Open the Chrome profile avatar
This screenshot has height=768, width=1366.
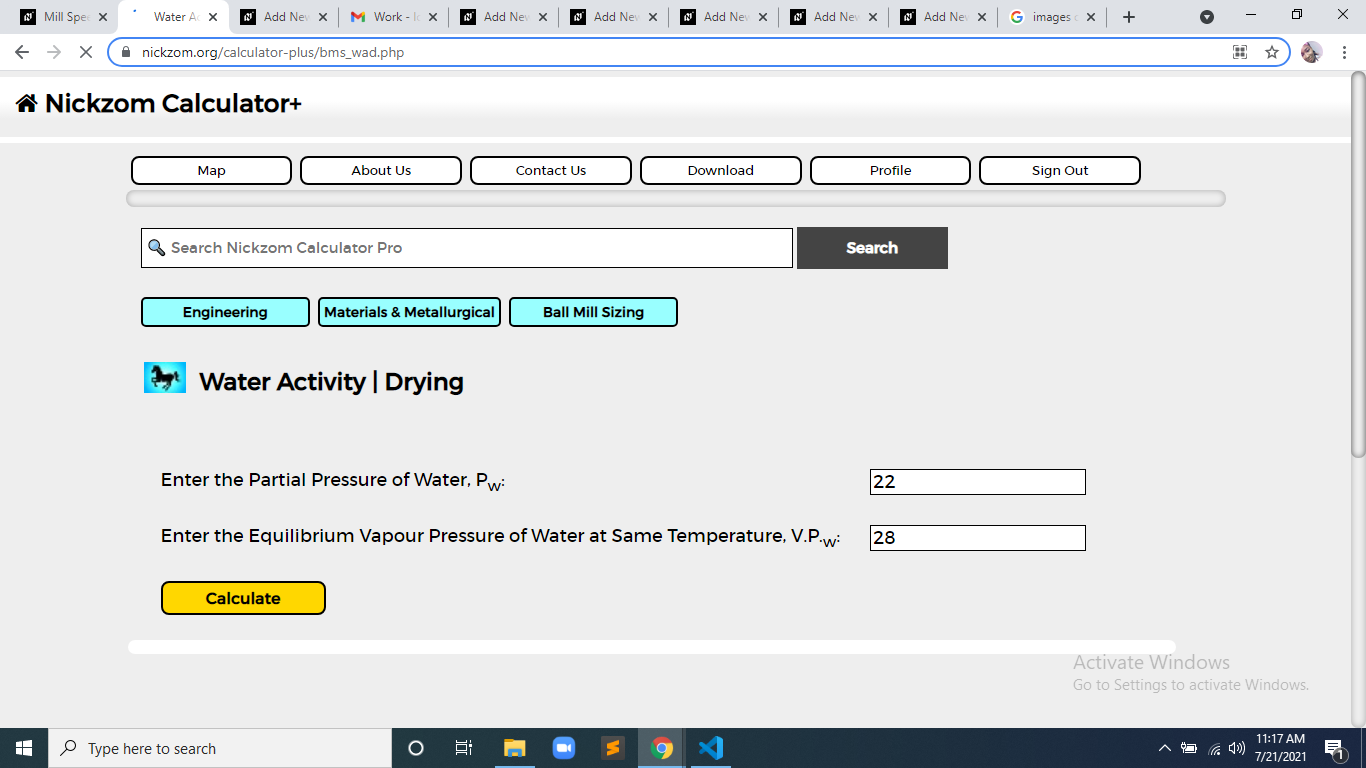pos(1311,52)
